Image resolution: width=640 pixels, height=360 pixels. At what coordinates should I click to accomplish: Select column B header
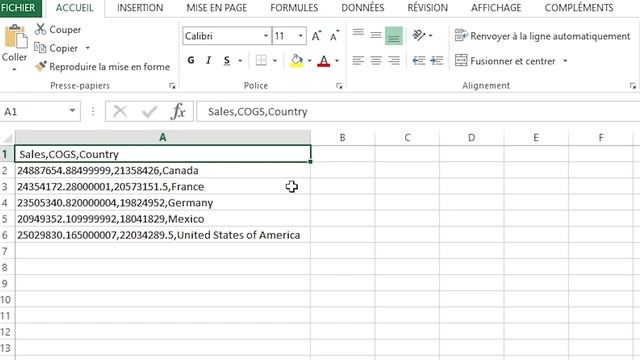(x=342, y=138)
